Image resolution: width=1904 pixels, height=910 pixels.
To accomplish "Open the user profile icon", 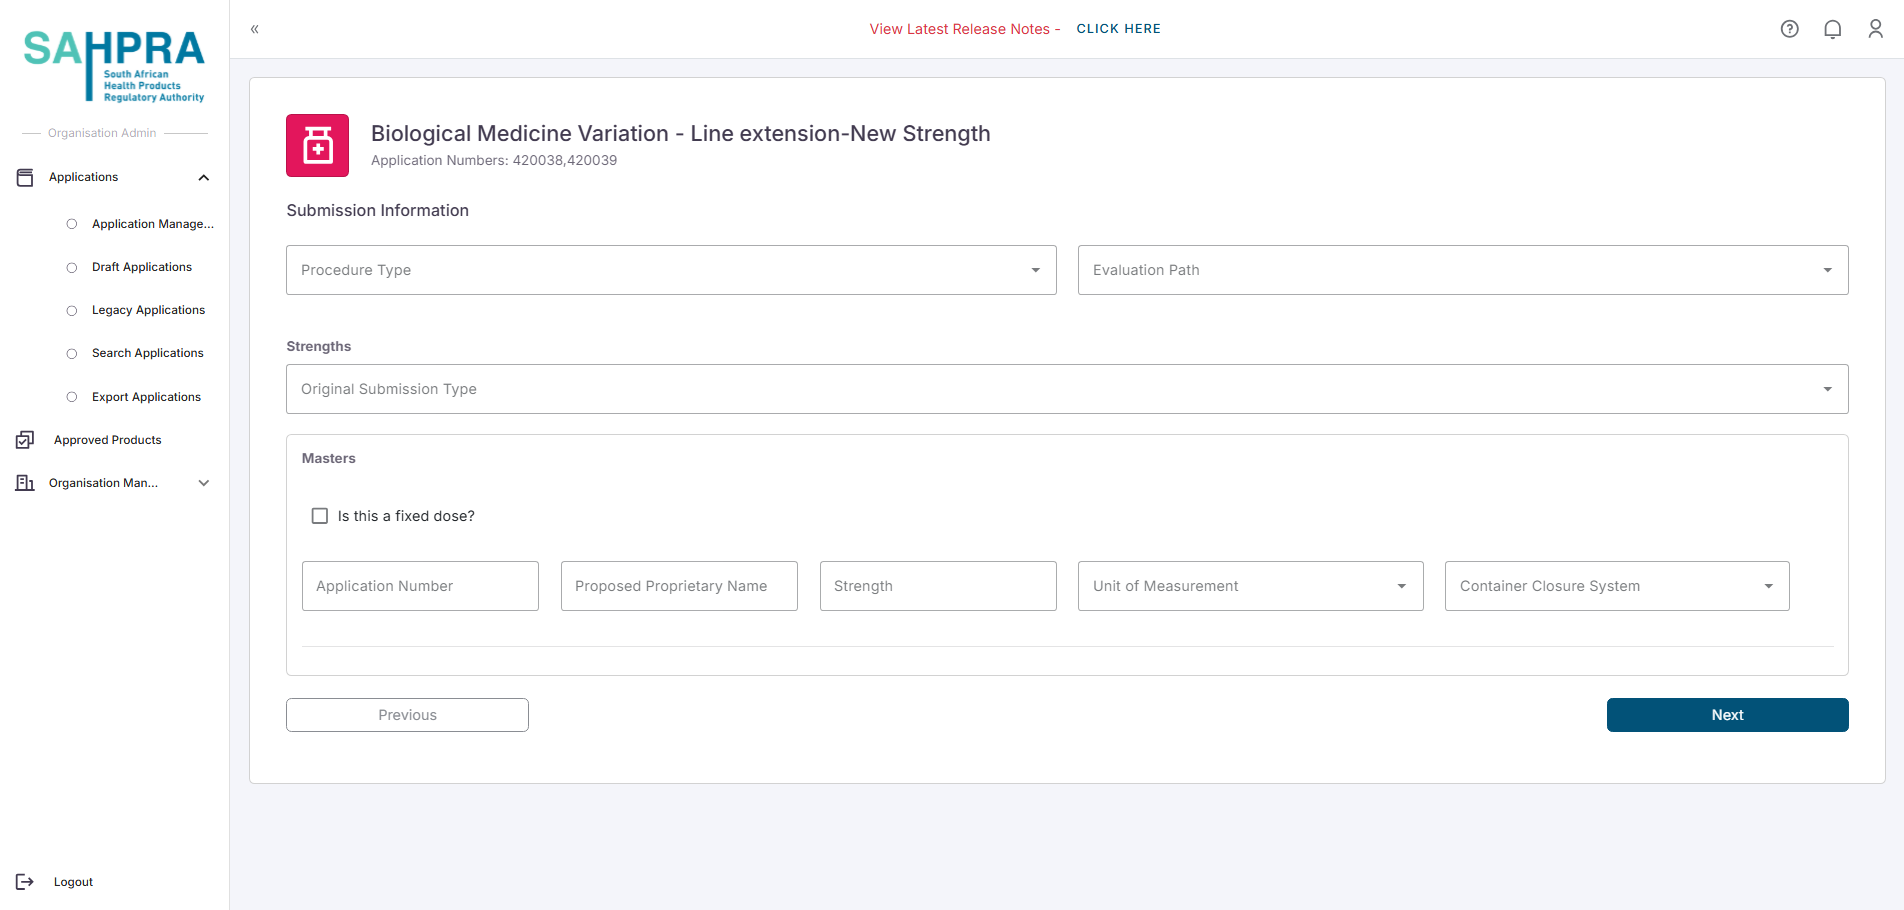I will coord(1875,29).
